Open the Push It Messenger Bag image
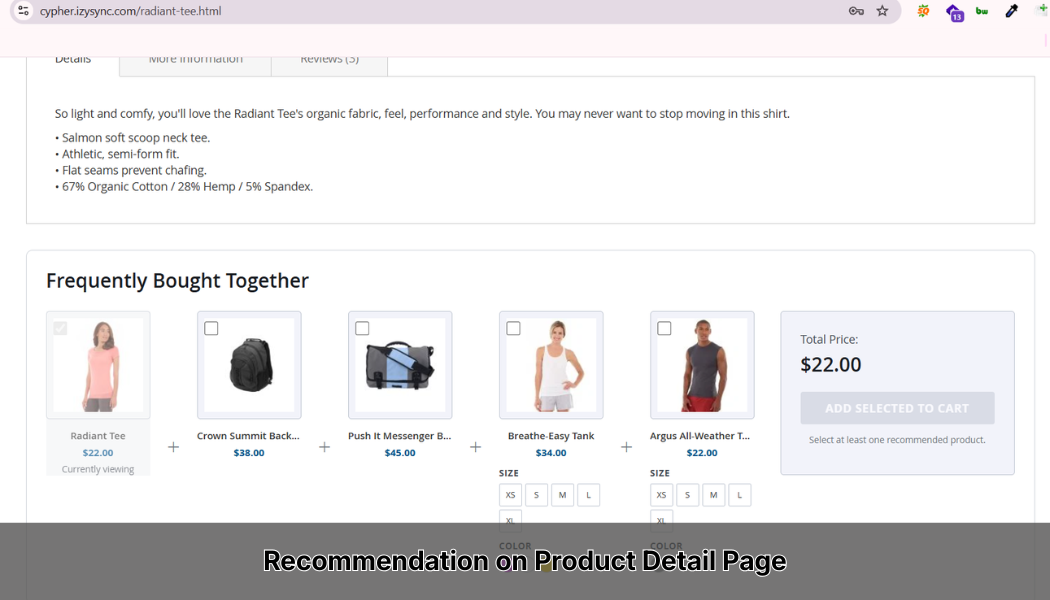 (x=400, y=365)
